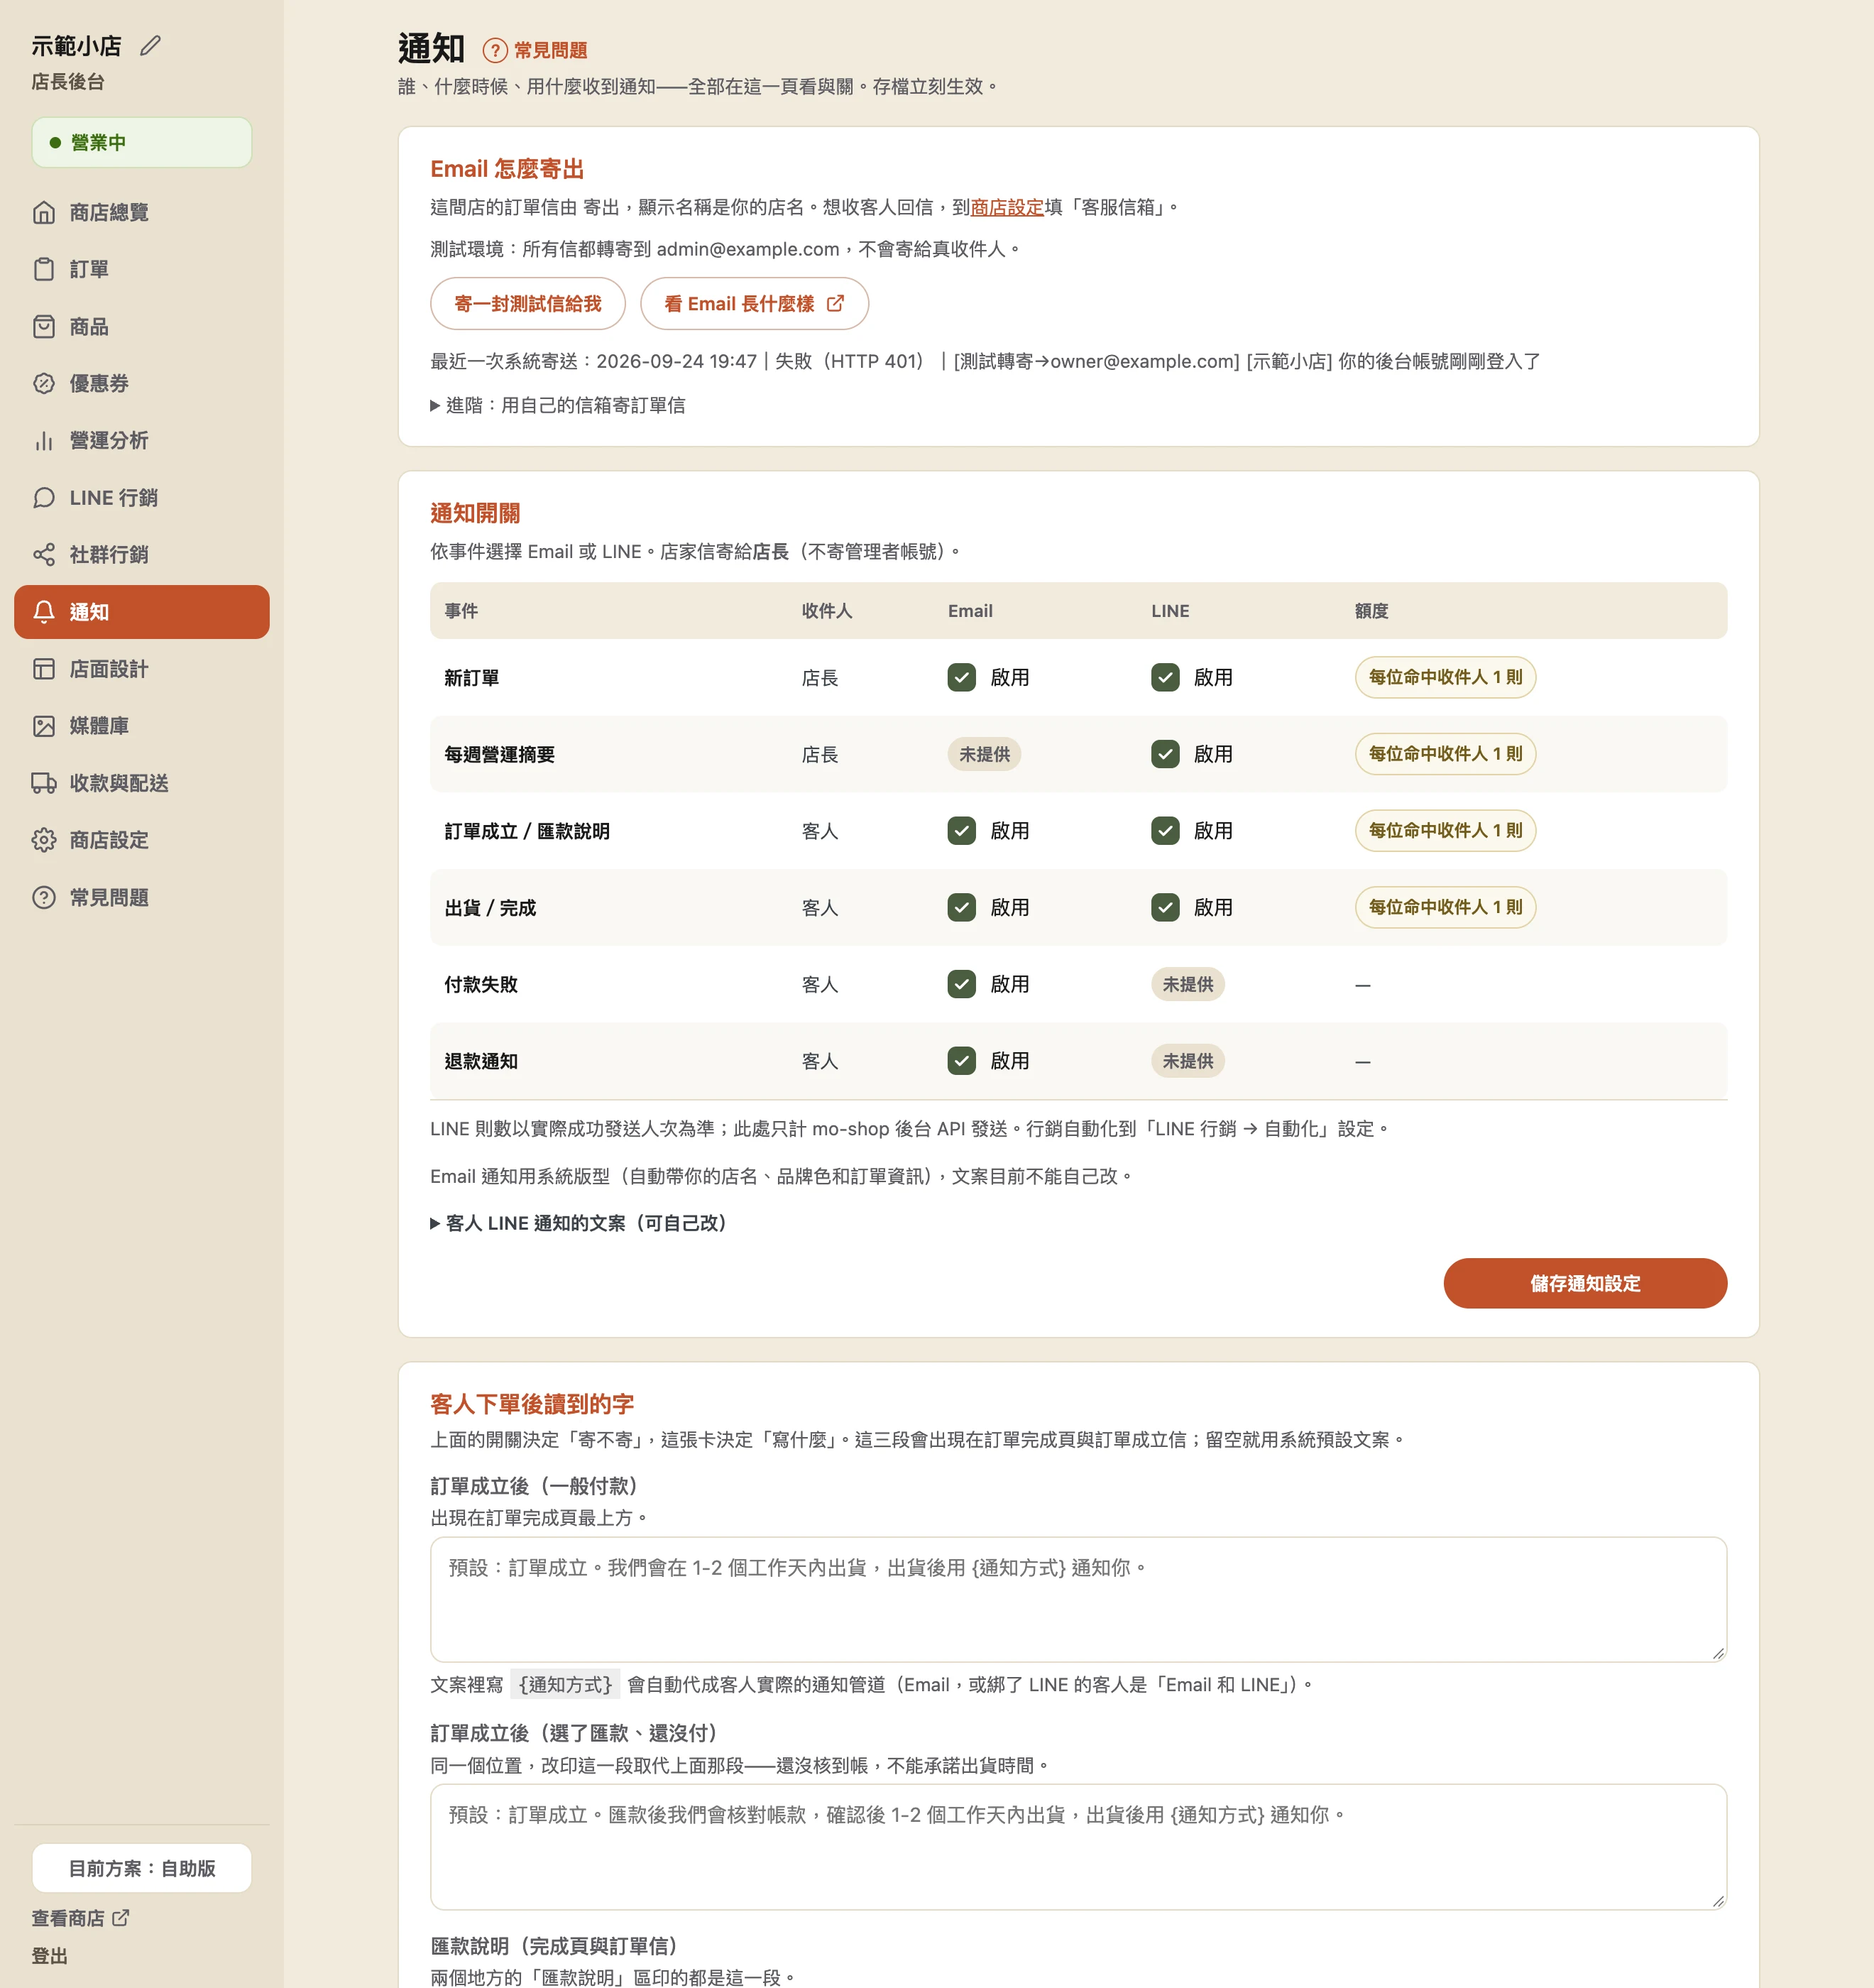The image size is (1874, 1988).
Task: Click the 儲存通知設定 button
Action: [x=1585, y=1283]
